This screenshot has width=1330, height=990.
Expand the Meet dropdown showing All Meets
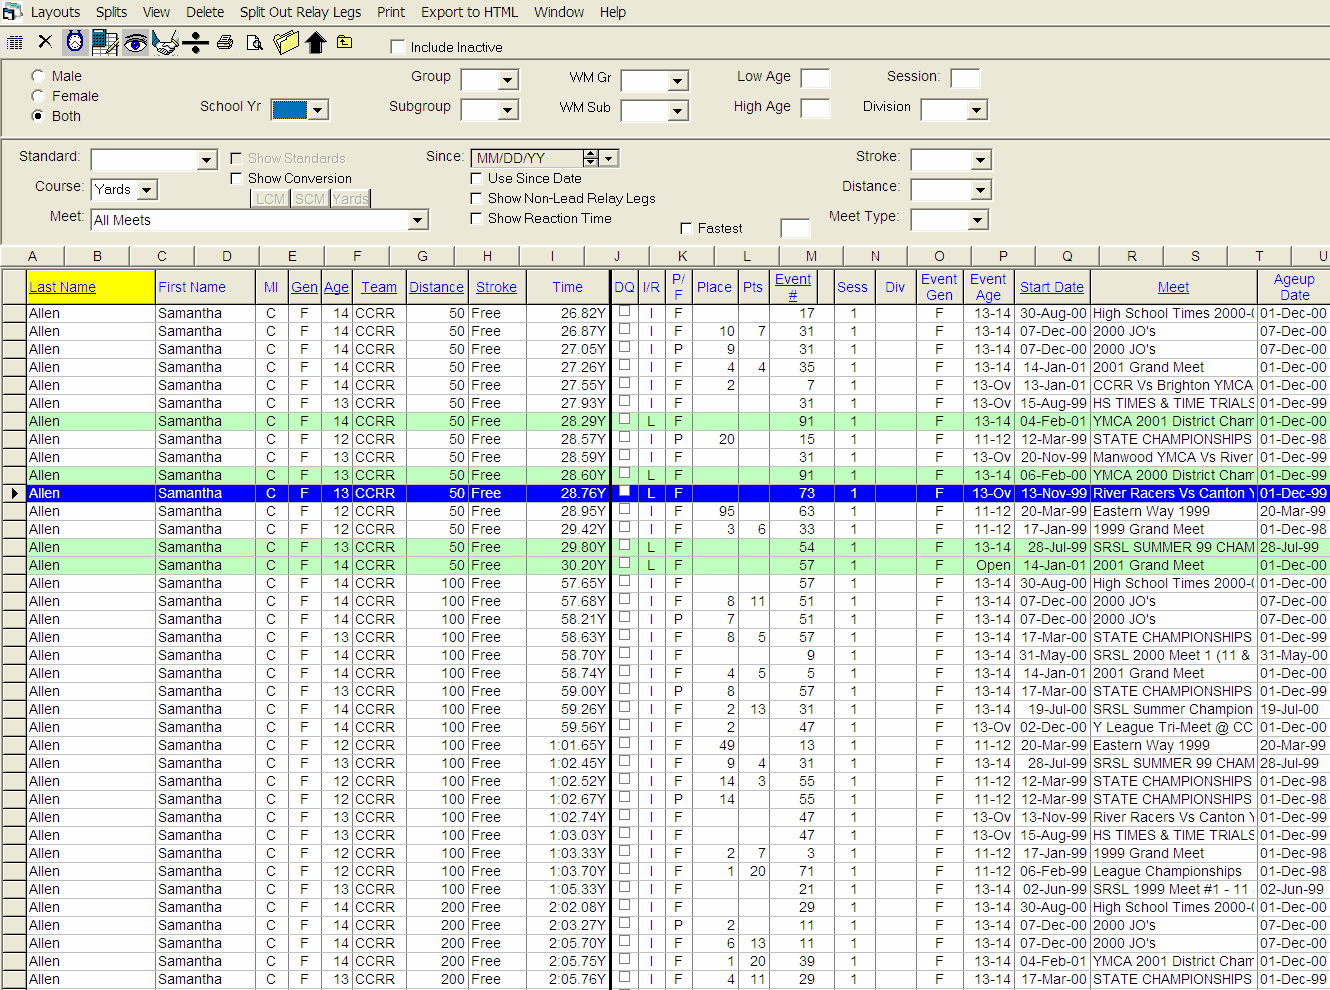[418, 220]
